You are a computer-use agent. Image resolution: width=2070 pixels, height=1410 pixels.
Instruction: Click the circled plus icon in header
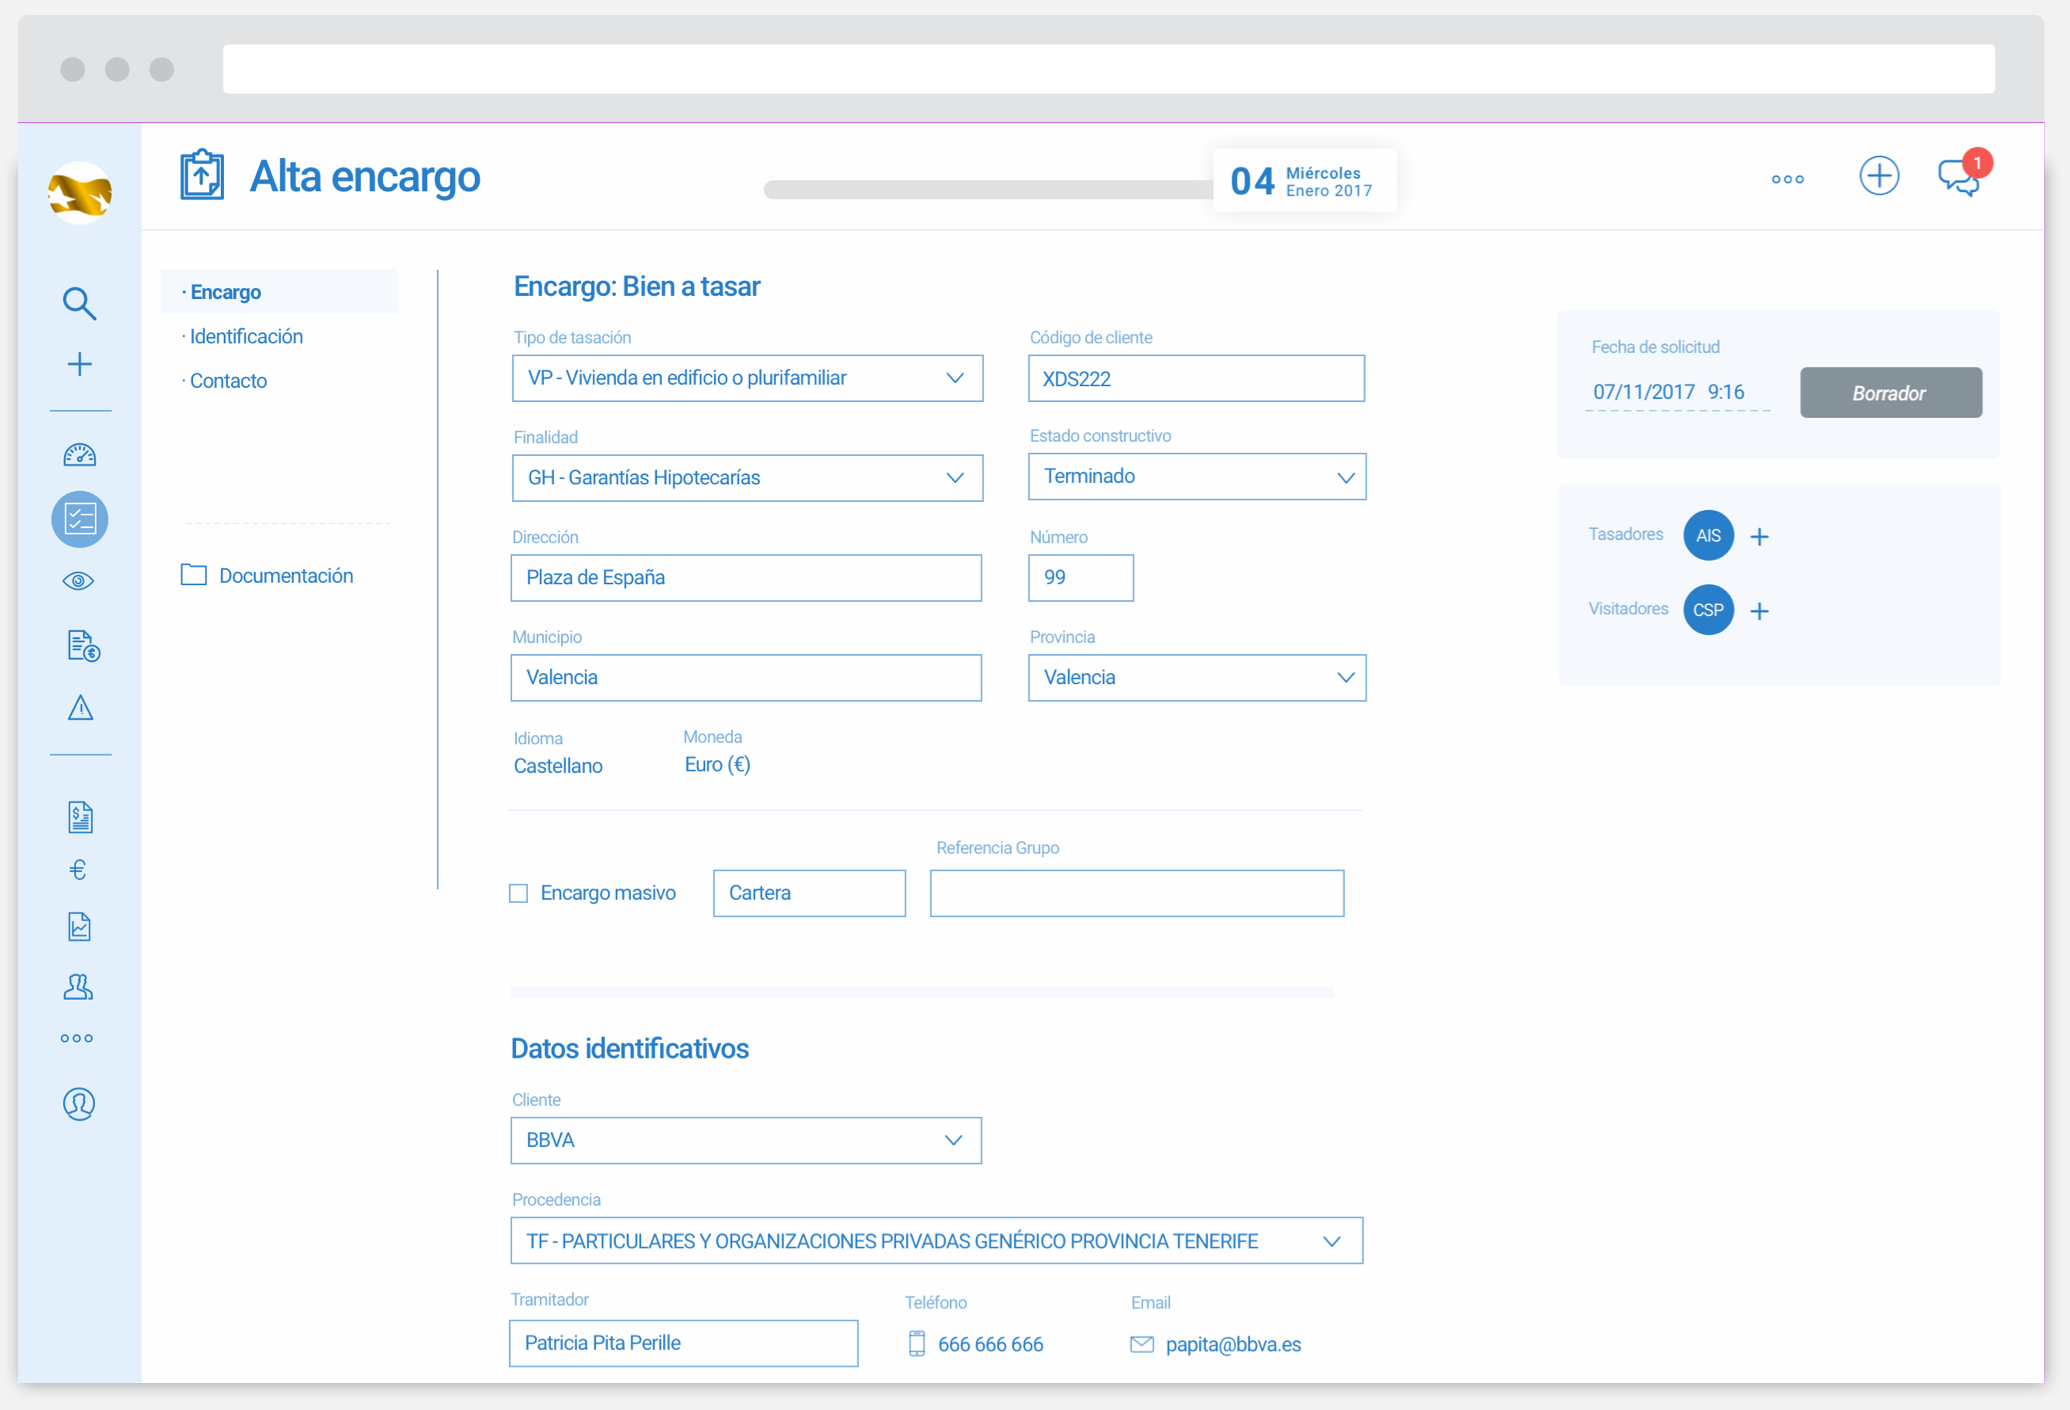click(x=1879, y=176)
